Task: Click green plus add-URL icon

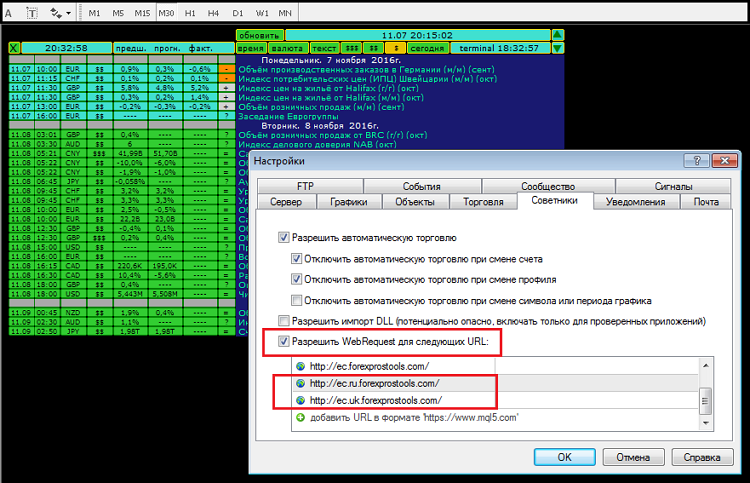Action: point(300,417)
